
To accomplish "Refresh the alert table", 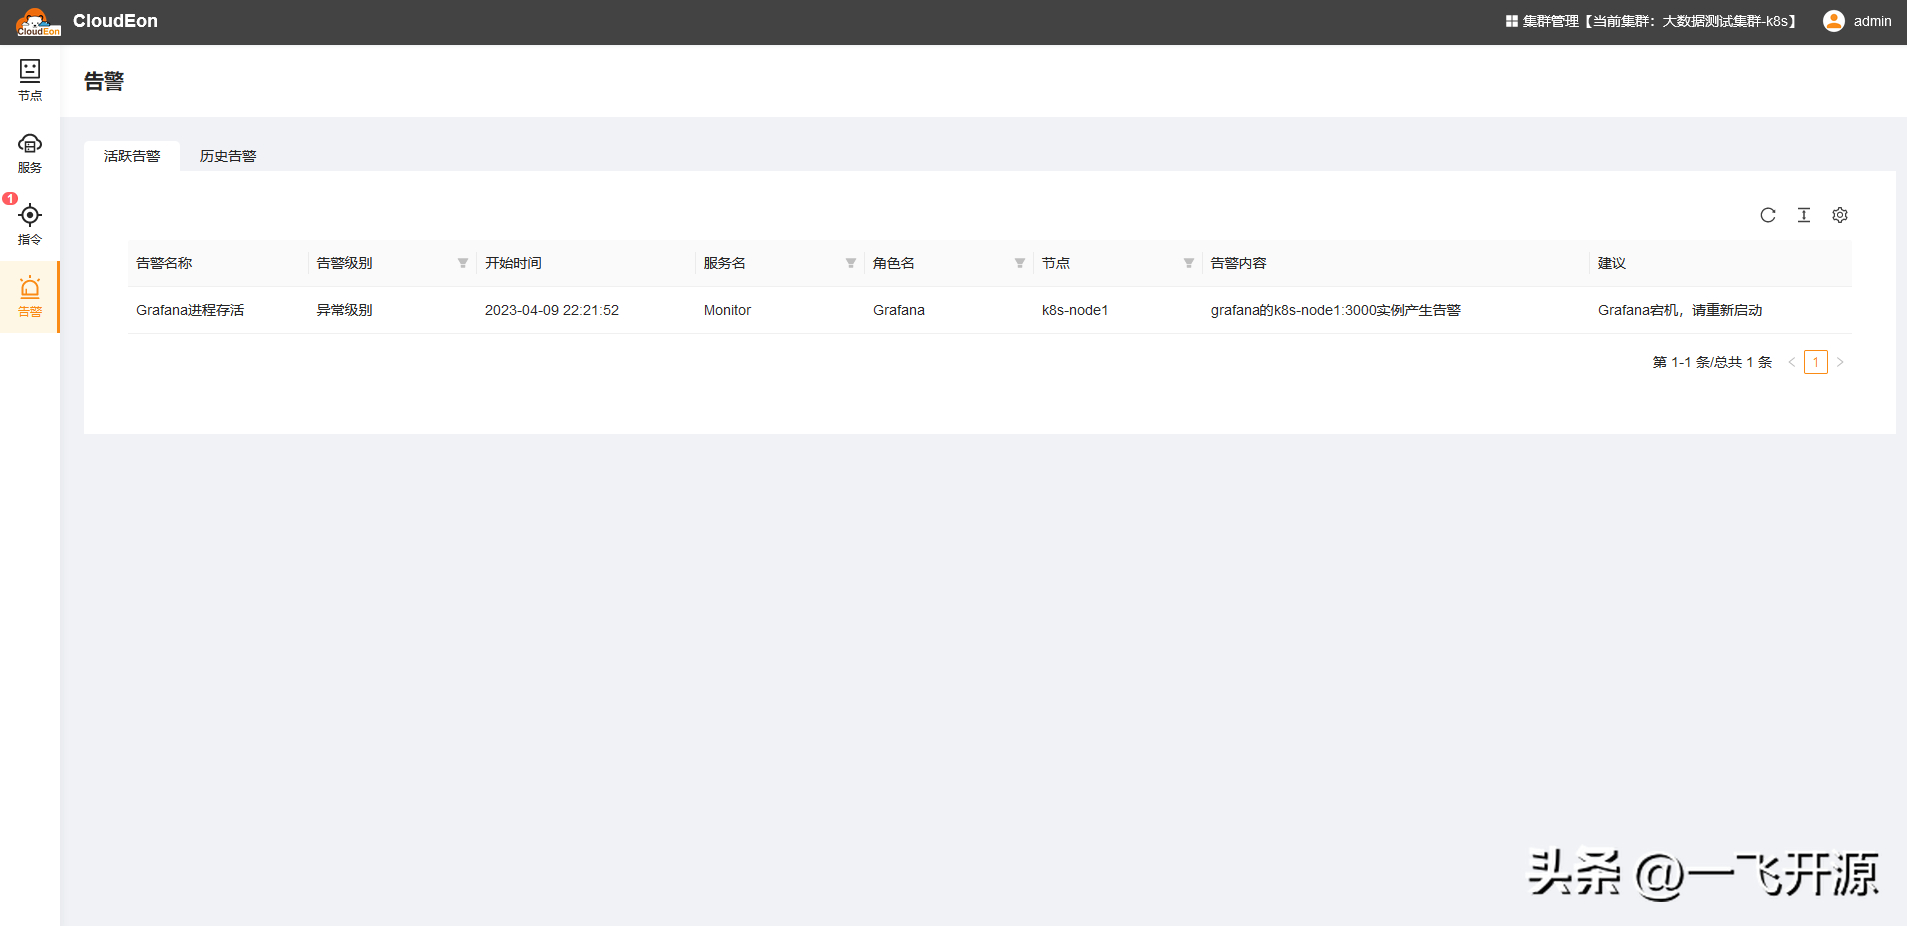I will [1768, 215].
